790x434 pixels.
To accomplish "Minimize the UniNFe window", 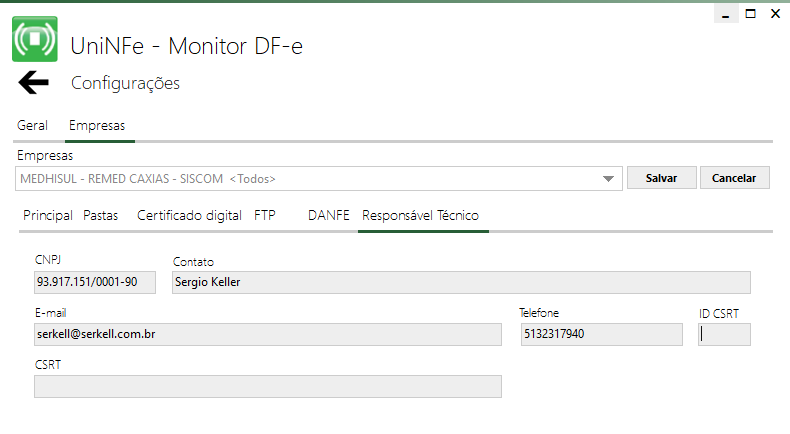I will point(726,14).
